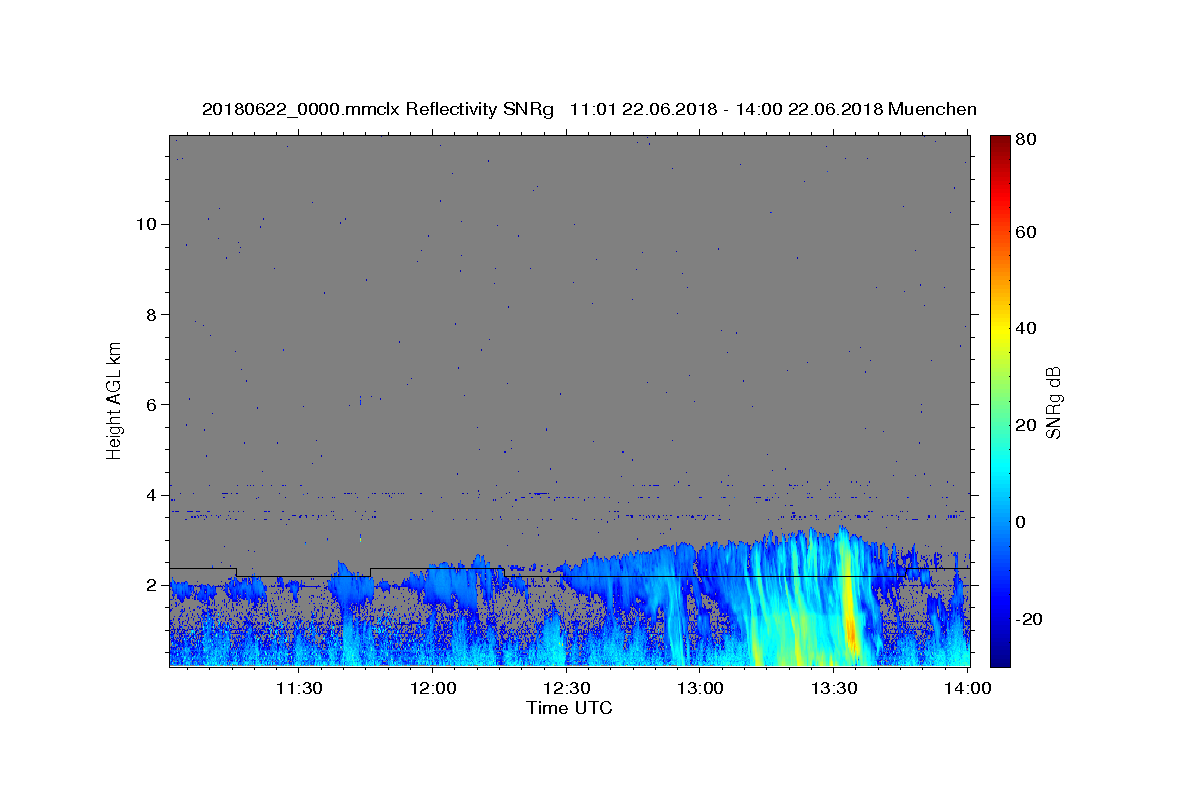Screen dimensions: 1200x800
Task: Click the 11:30 time tick label
Action: pyautogui.click(x=298, y=688)
